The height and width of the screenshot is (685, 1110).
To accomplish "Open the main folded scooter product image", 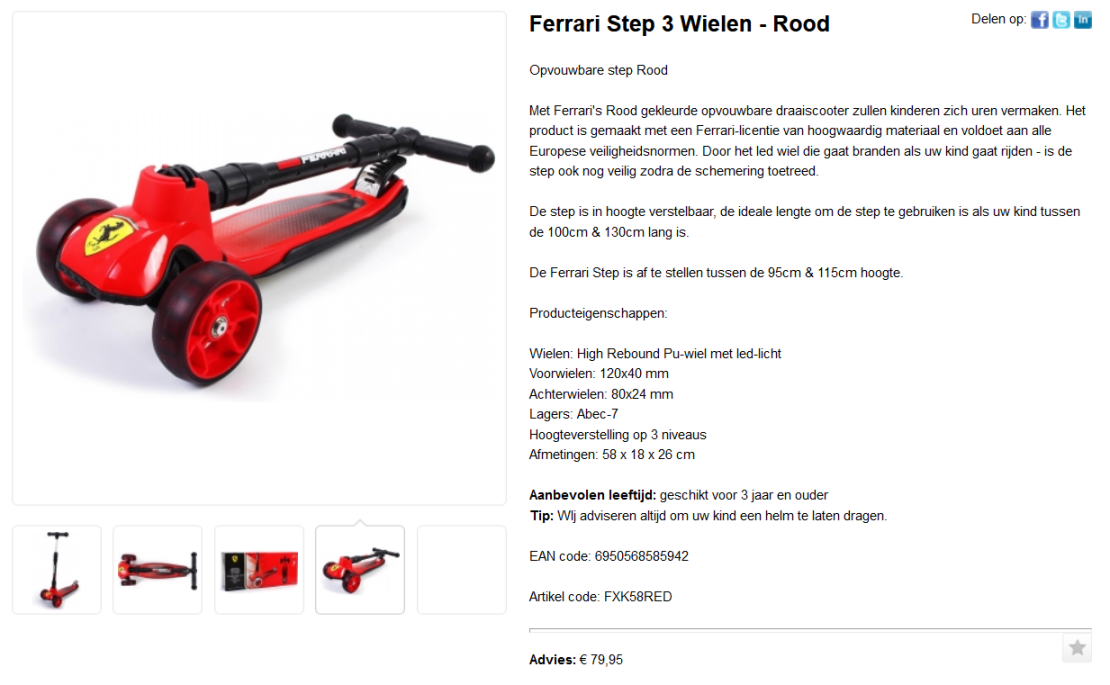I will click(259, 258).
